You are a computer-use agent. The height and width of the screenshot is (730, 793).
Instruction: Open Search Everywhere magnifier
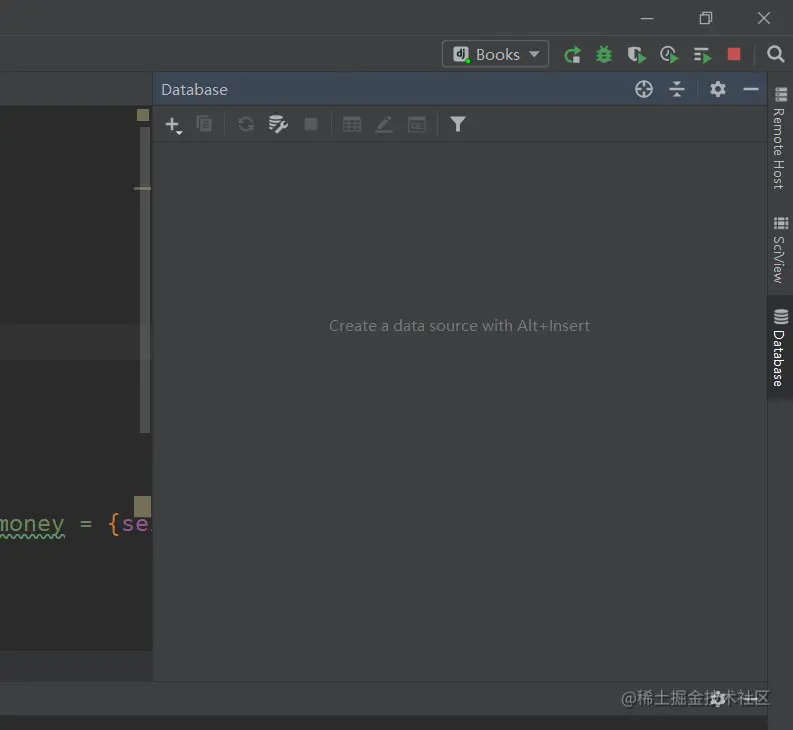click(x=775, y=54)
